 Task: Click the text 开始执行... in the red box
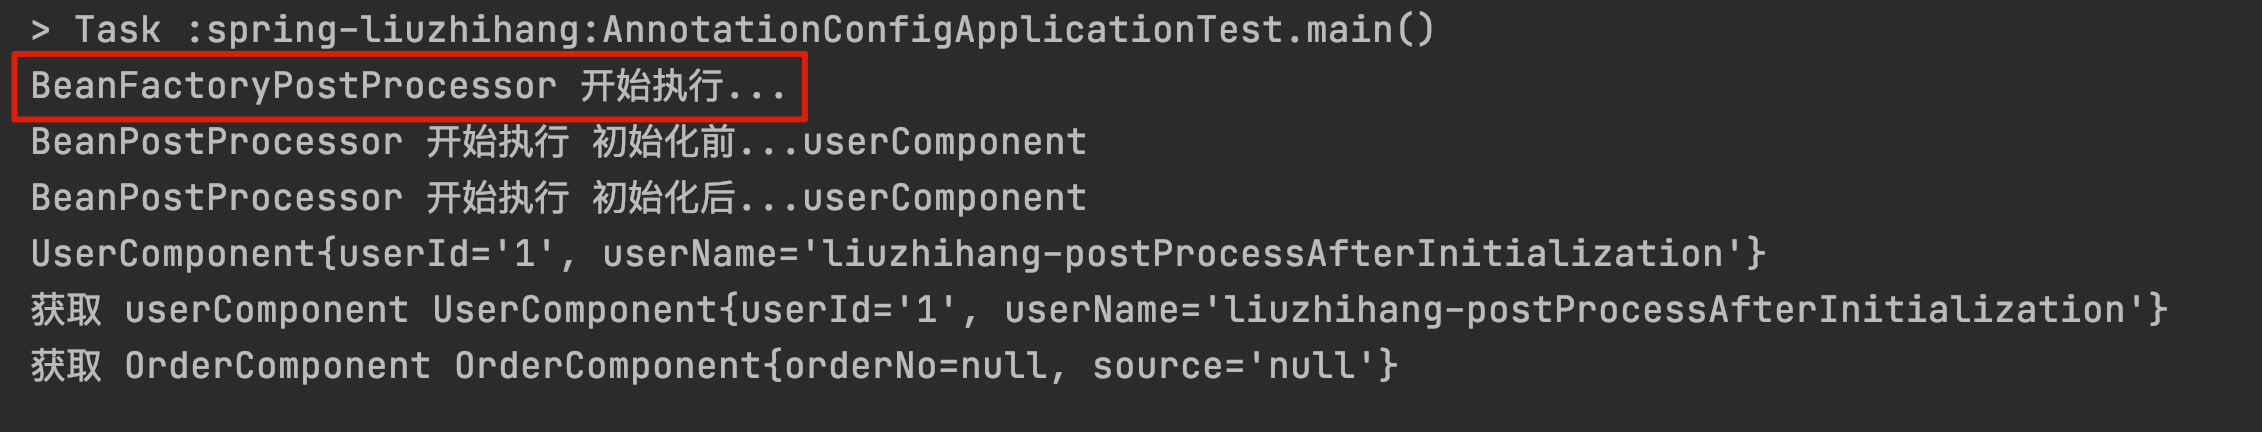684,87
